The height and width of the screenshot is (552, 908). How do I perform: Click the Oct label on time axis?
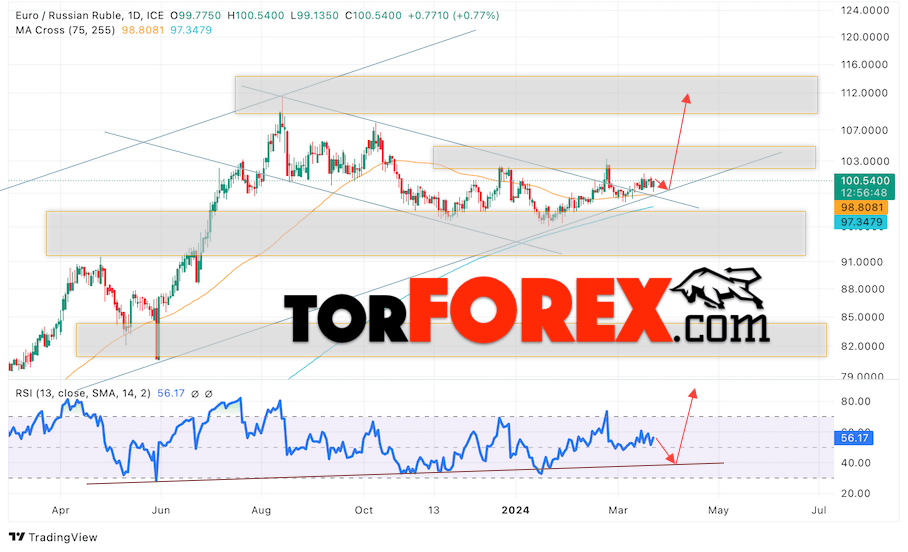pos(364,510)
